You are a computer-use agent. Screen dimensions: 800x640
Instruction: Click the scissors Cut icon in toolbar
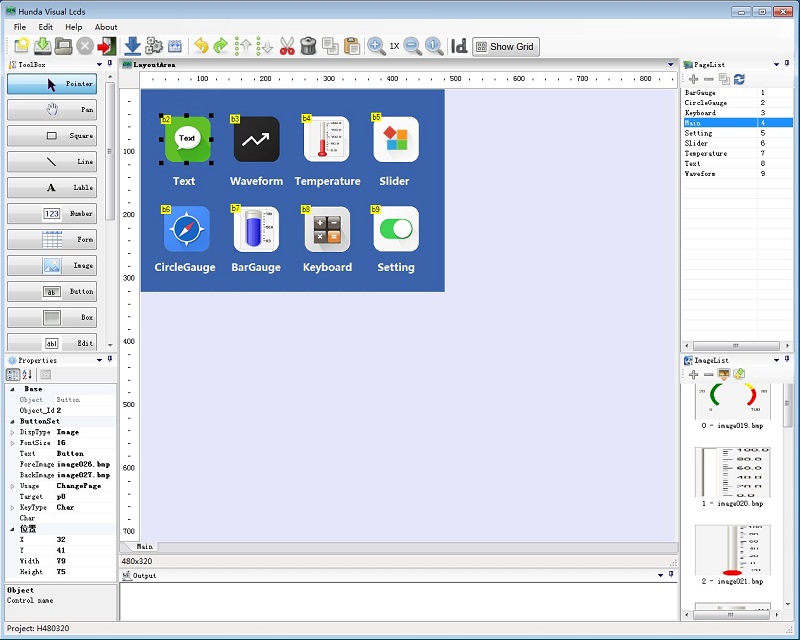pyautogui.click(x=287, y=46)
